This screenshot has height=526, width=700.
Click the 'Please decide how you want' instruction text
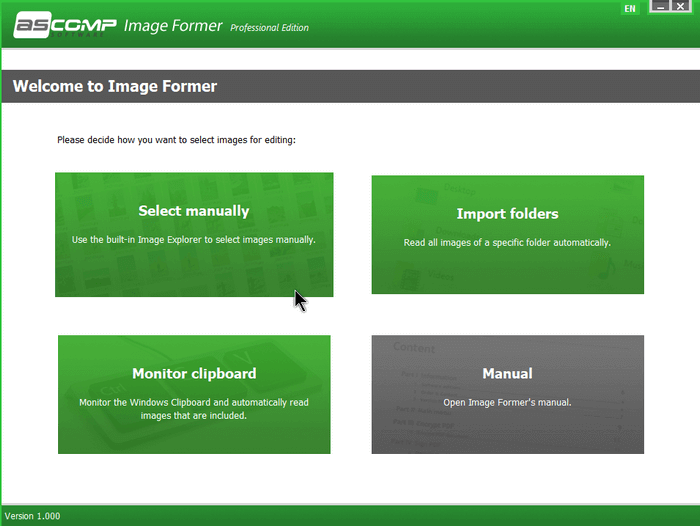176,140
